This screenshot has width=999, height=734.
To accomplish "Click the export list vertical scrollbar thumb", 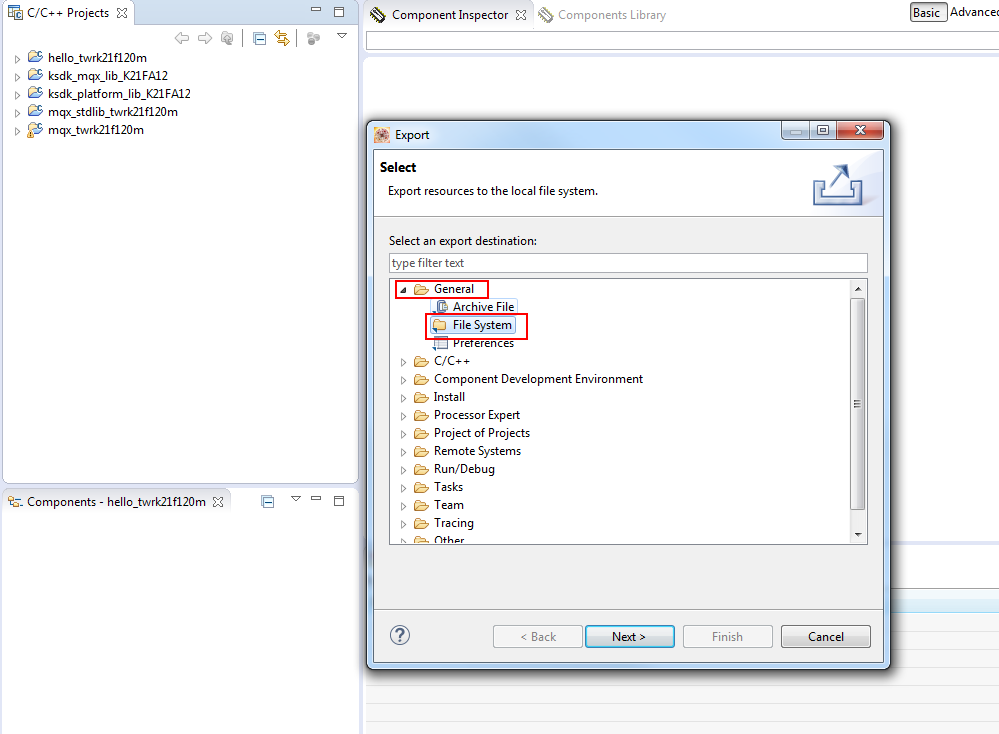I will point(858,404).
